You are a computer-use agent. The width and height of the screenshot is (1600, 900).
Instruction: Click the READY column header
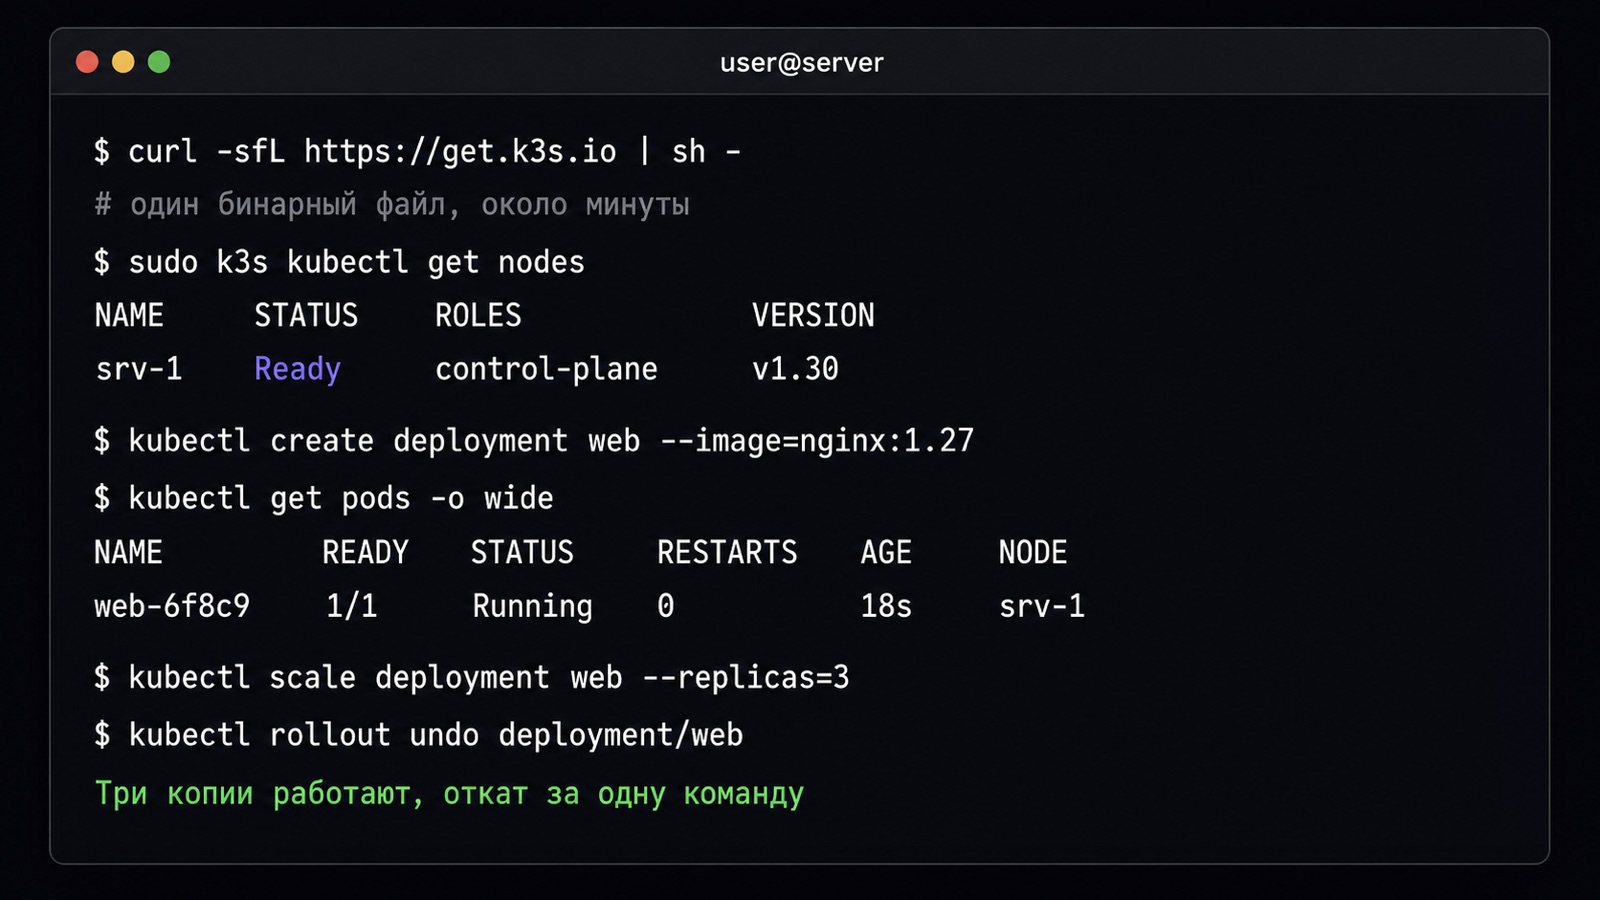pos(365,553)
